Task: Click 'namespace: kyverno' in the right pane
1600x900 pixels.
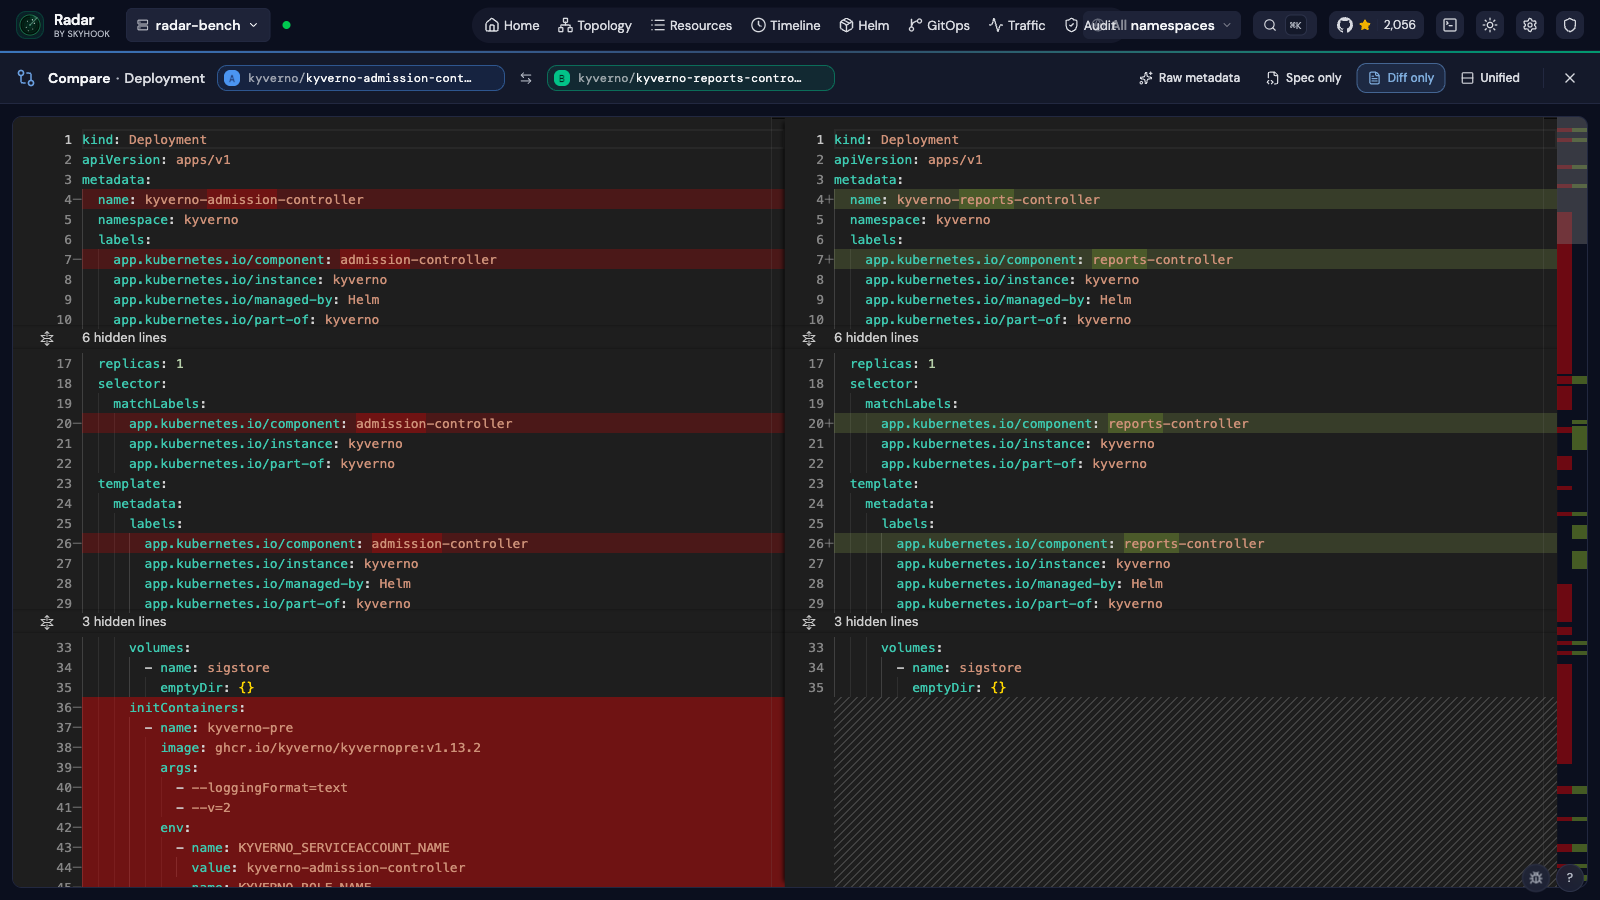Action: coord(920,220)
